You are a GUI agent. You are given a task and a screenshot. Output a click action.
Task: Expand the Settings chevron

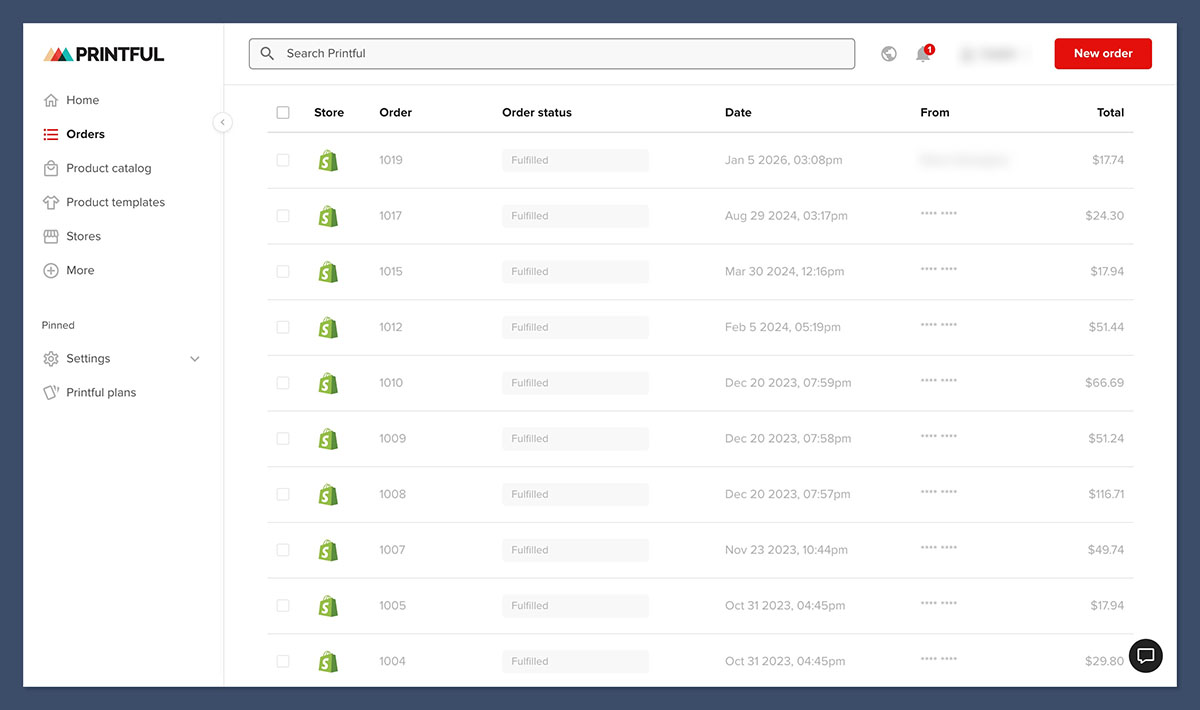[195, 359]
